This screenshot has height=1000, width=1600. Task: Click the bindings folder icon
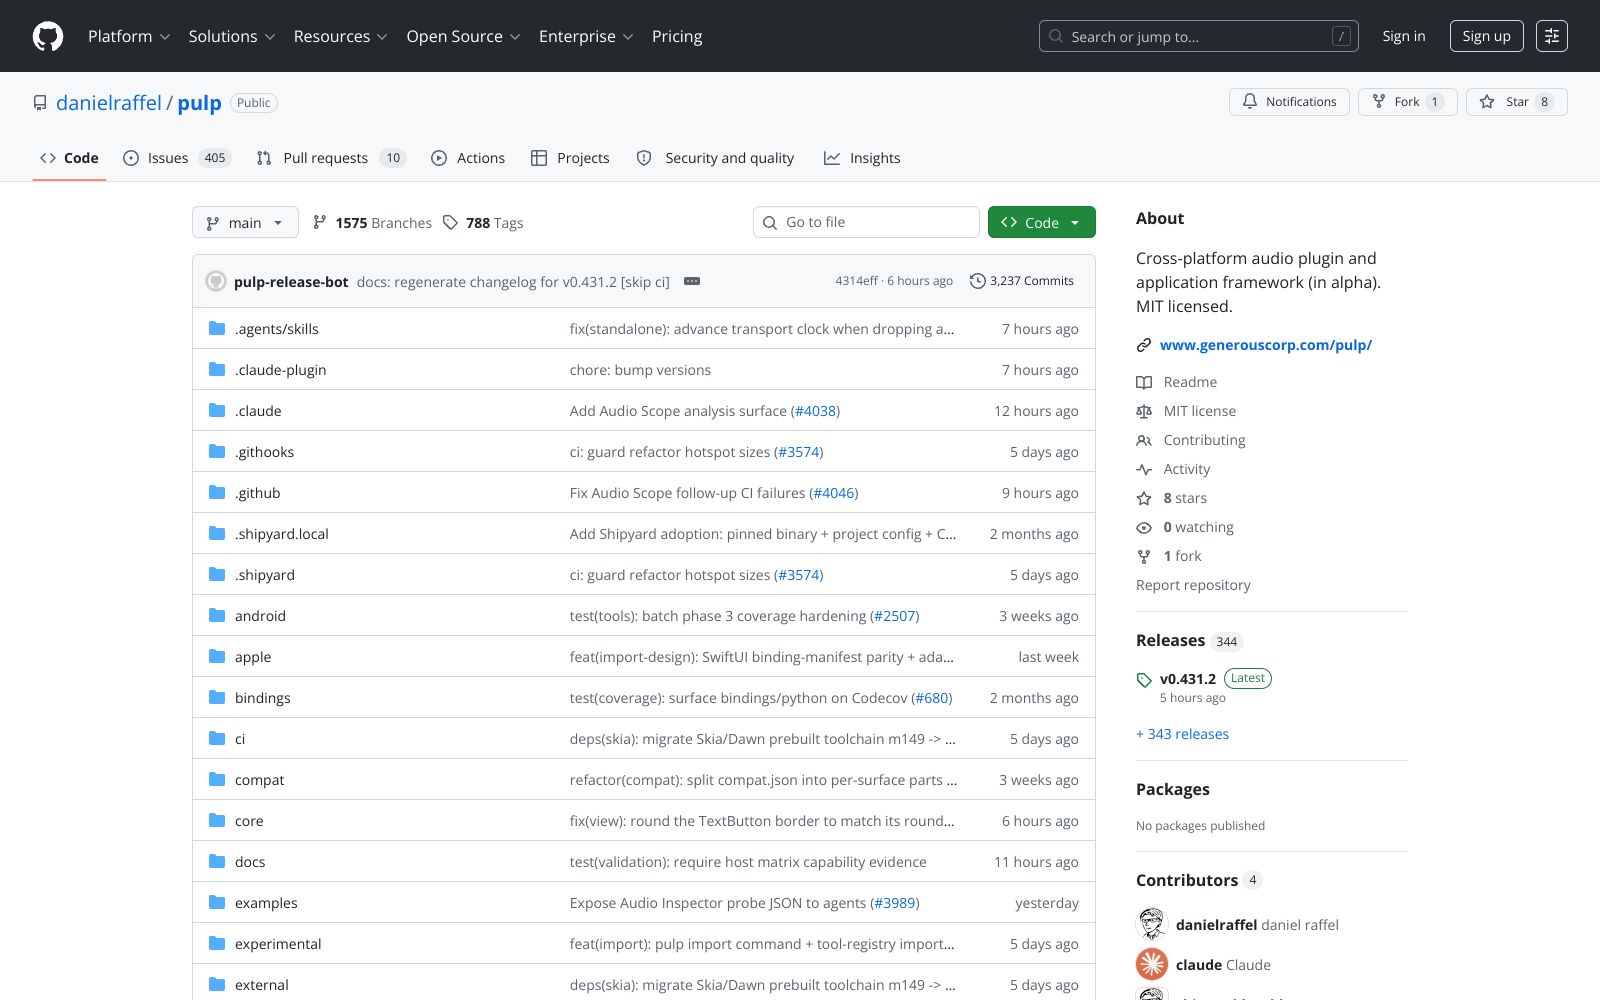click(217, 697)
